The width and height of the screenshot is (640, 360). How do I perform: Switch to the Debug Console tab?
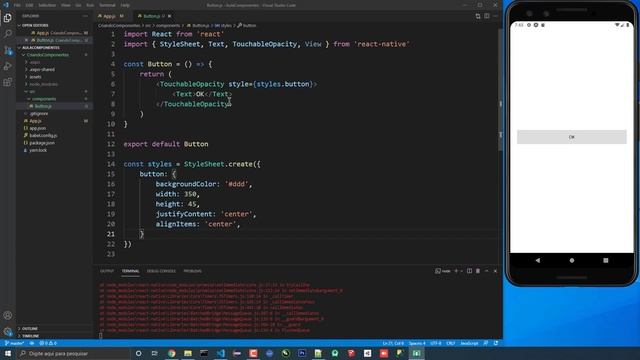161,271
